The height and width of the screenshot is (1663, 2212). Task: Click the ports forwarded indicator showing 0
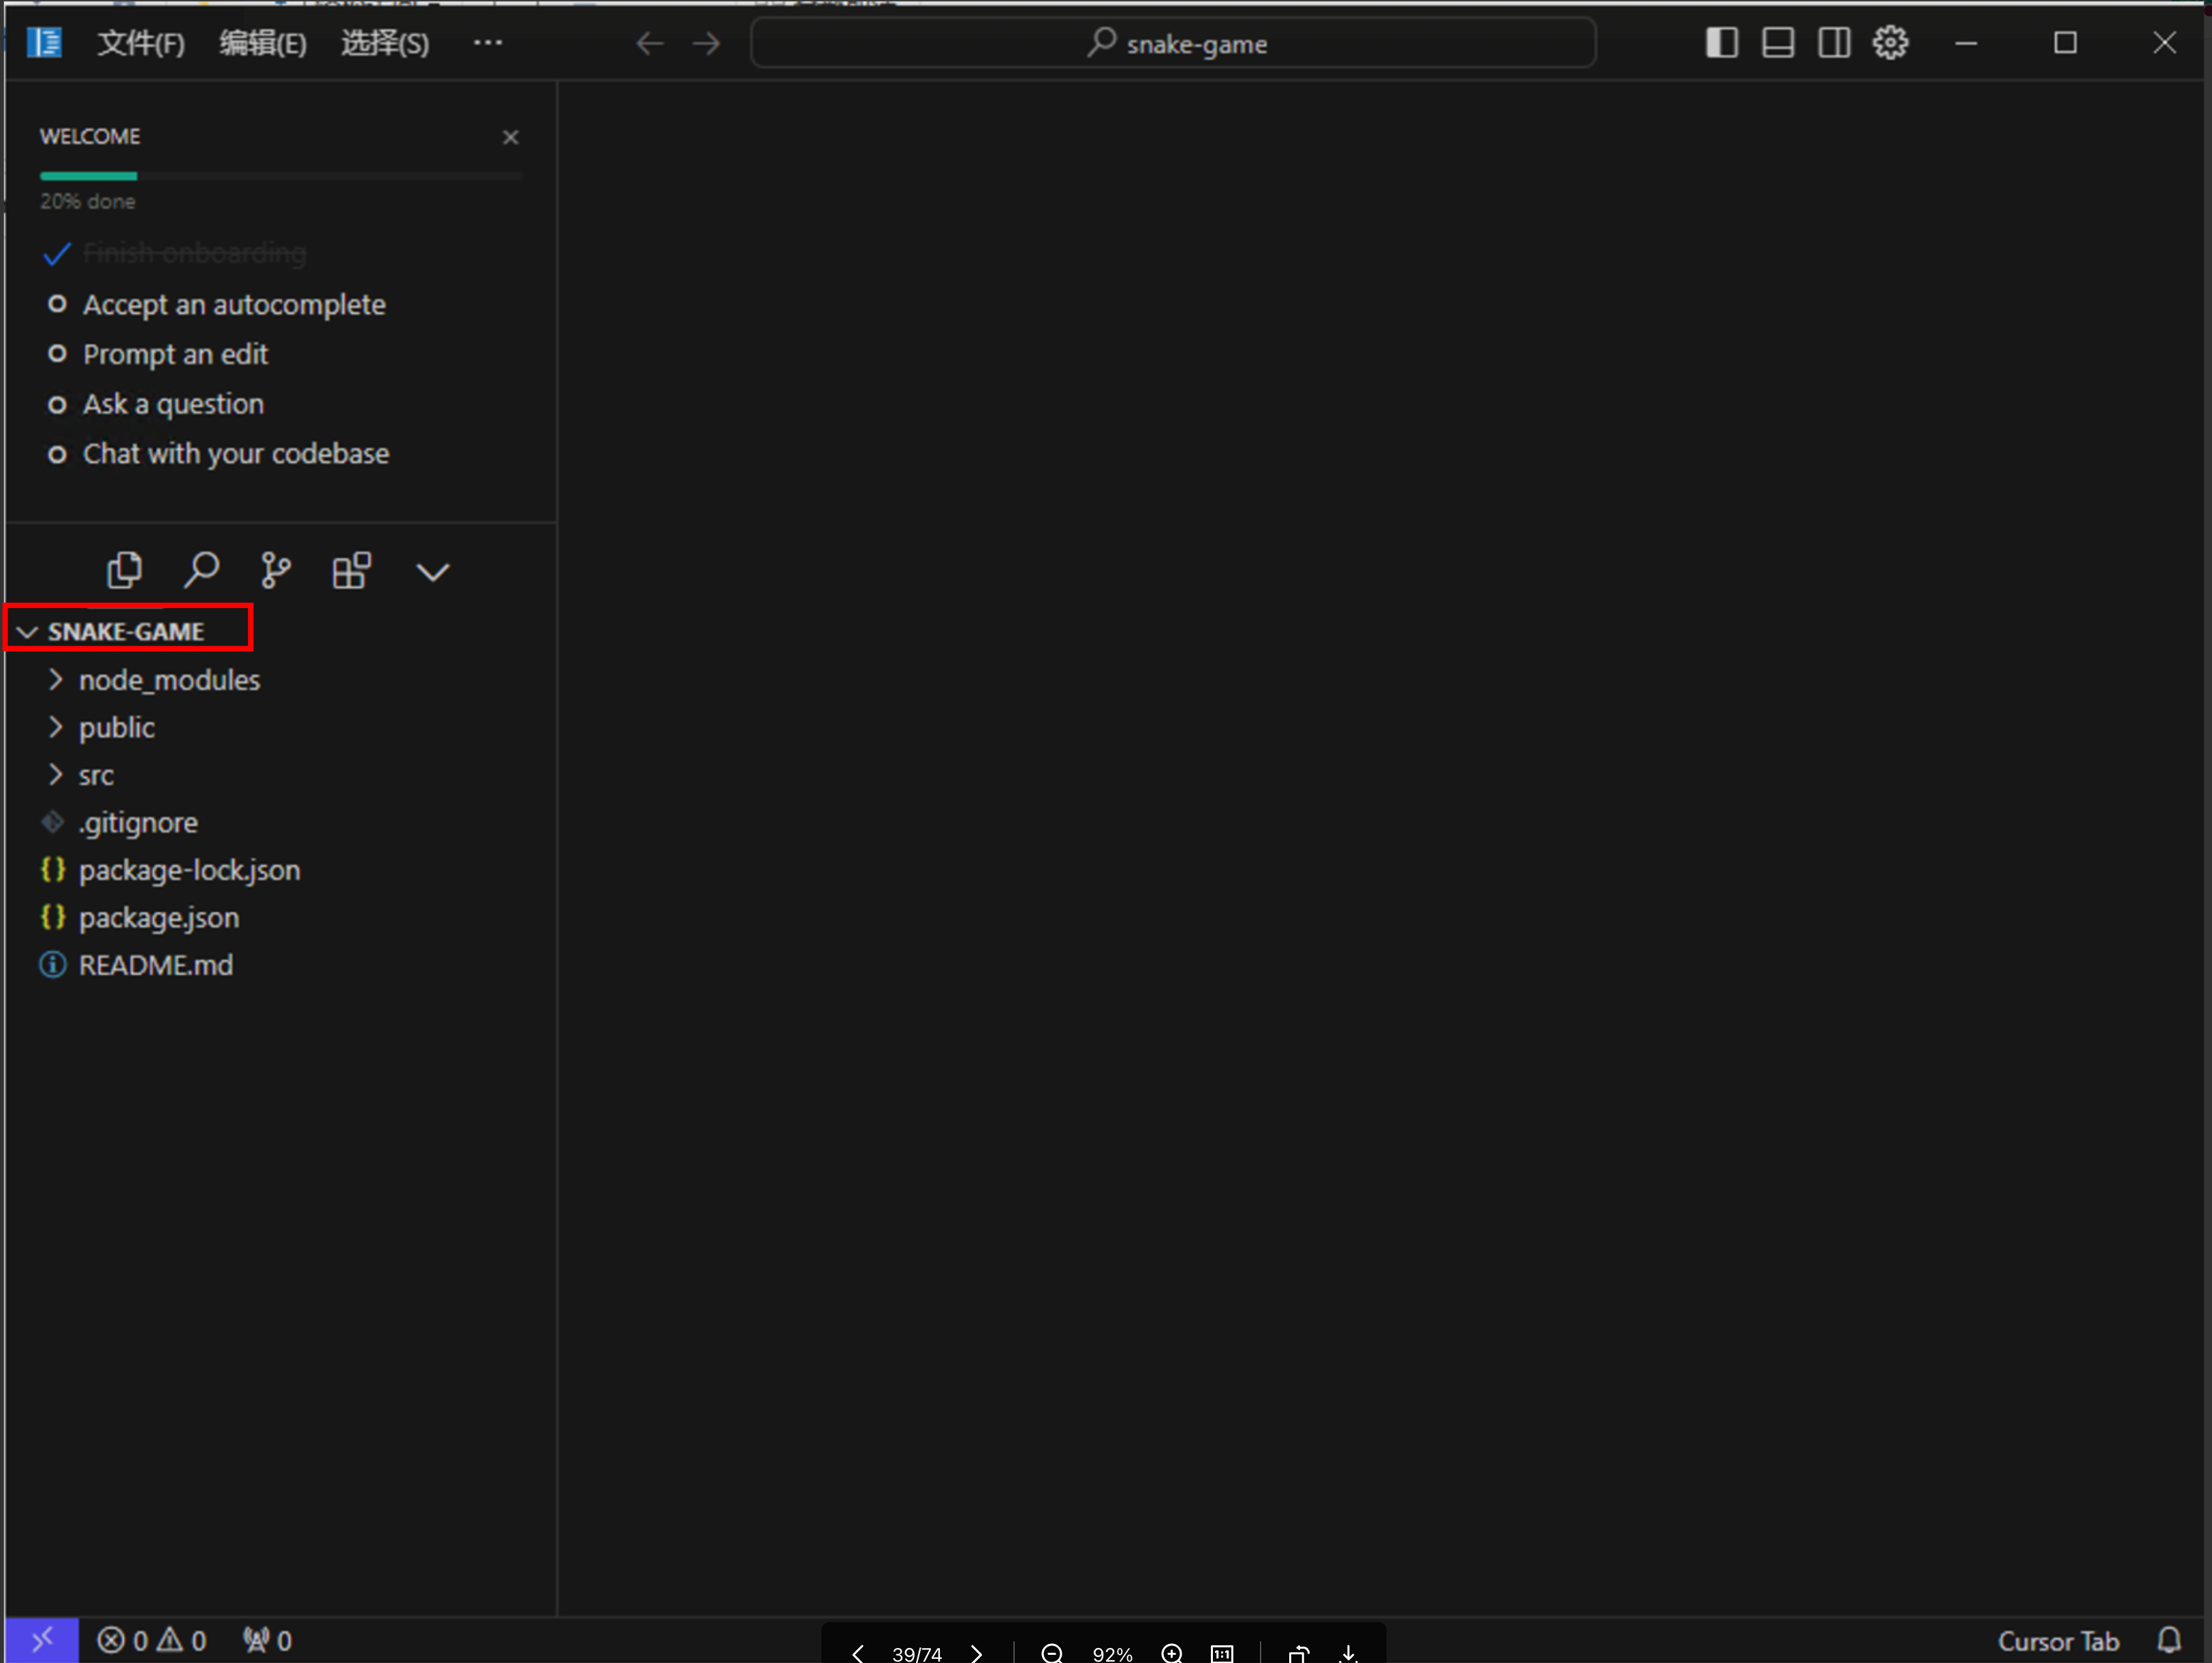tap(267, 1641)
